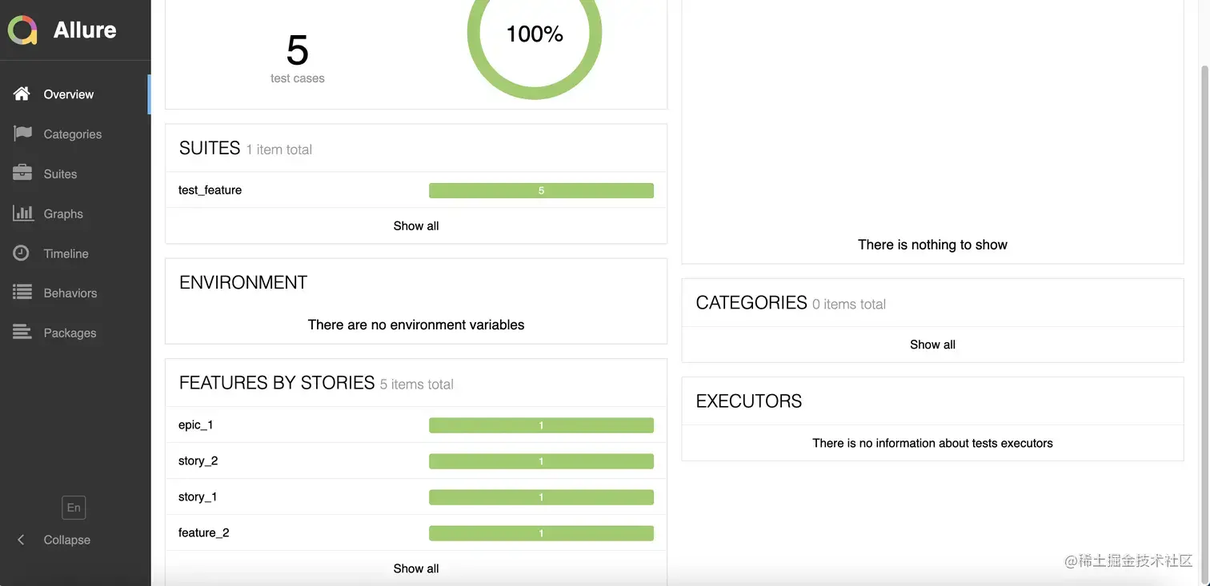
Task: Select the Categories flag icon
Action: coord(22,134)
